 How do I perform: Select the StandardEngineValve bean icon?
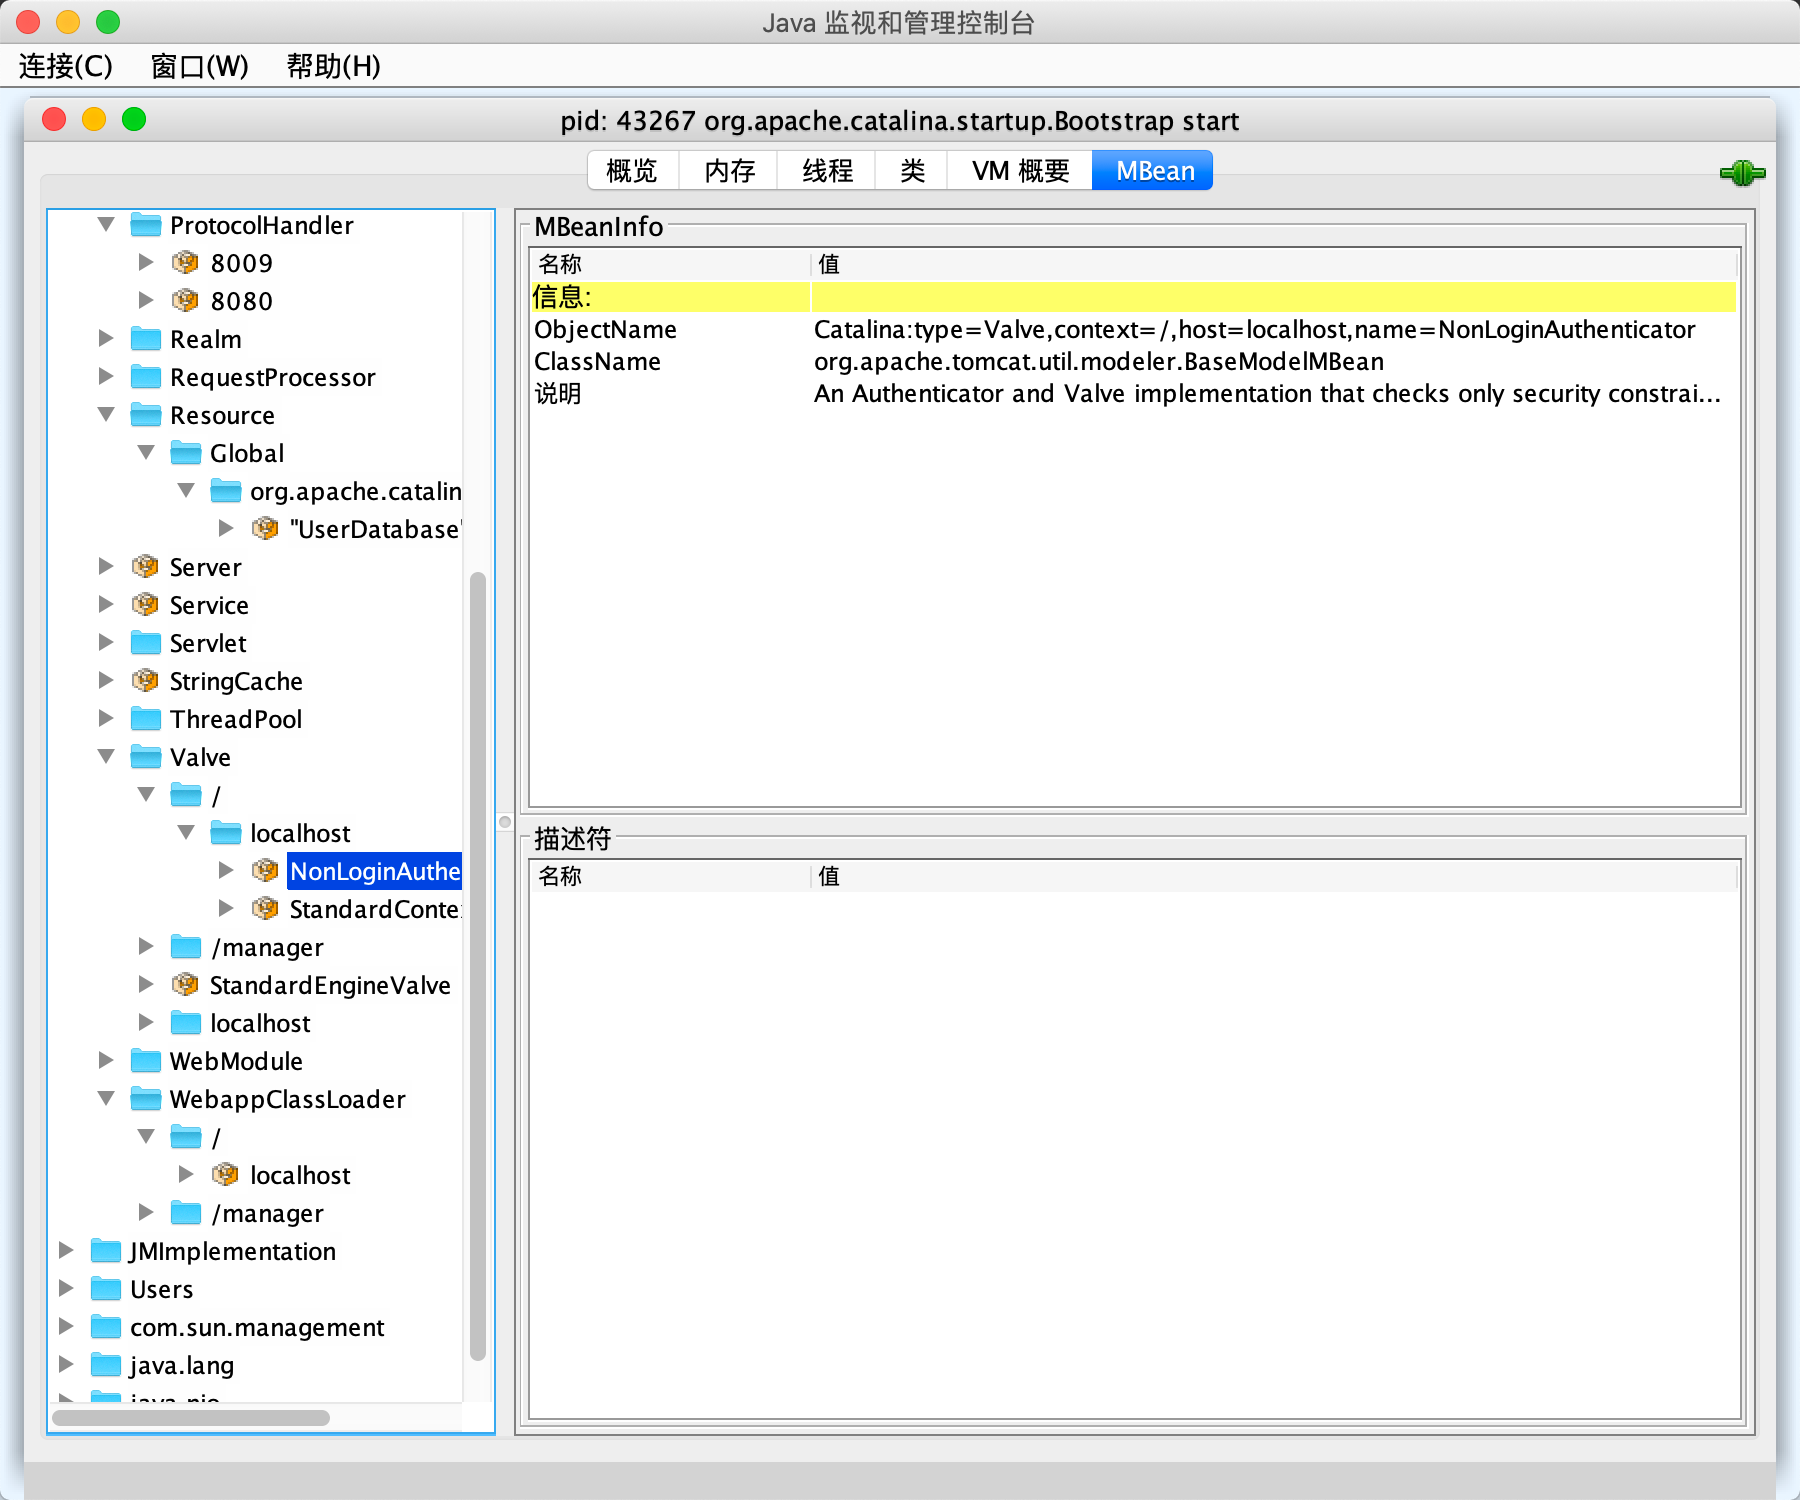pos(185,985)
